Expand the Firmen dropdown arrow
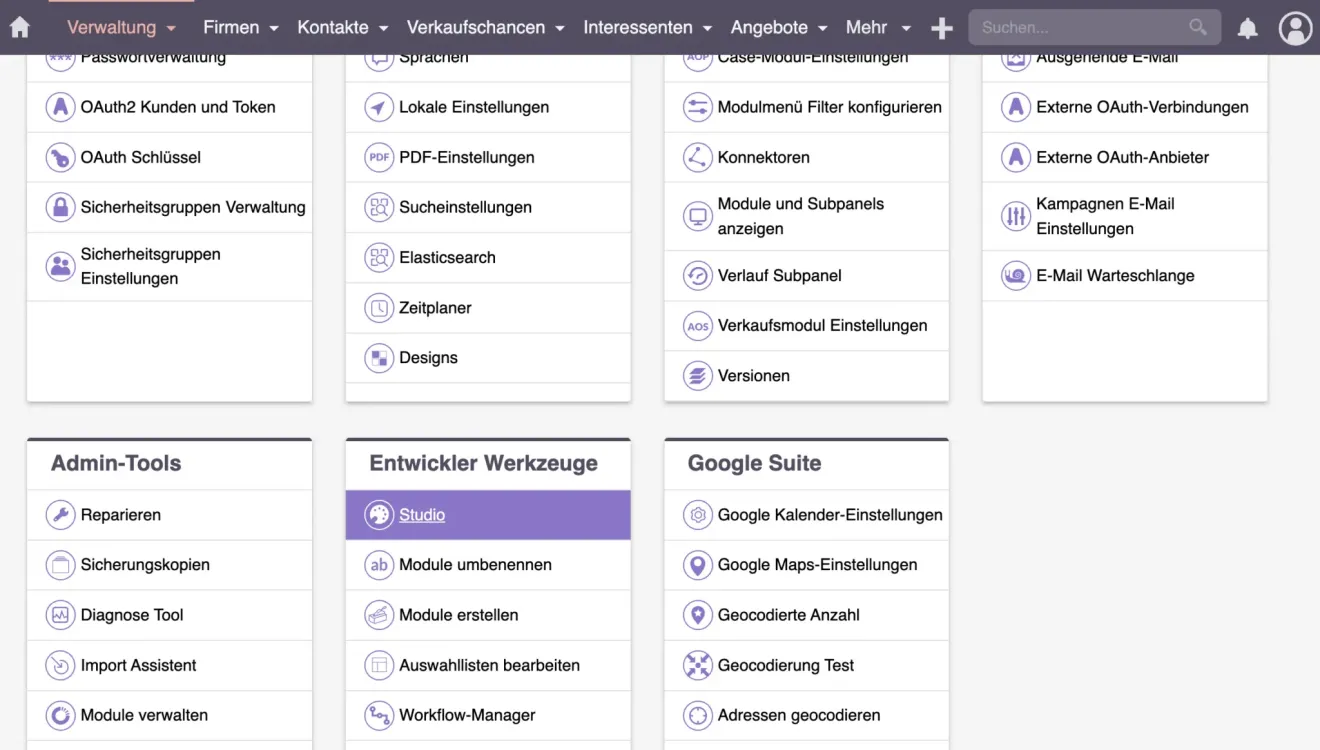 274,29
